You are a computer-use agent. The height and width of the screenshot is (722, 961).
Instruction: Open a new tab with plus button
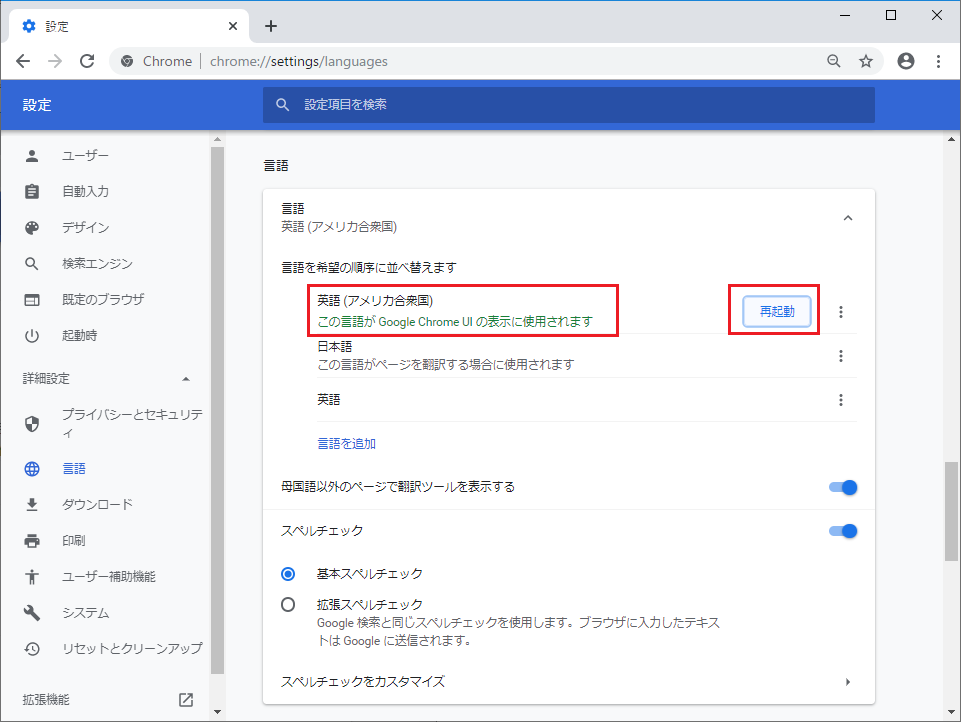[271, 26]
